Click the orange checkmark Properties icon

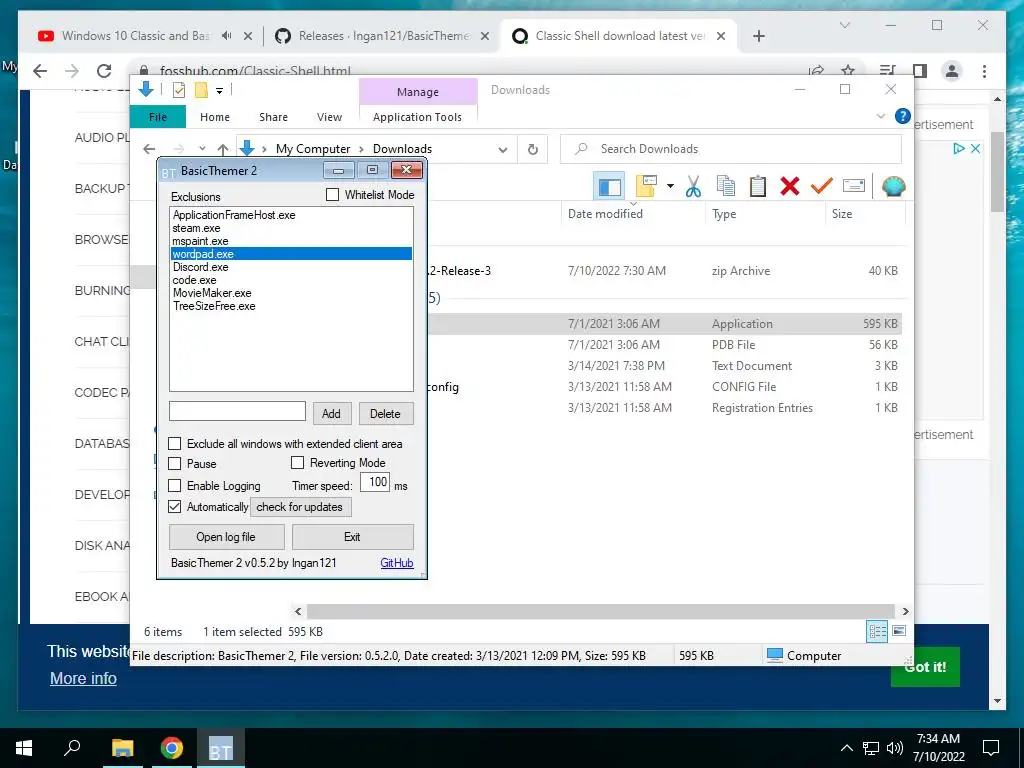click(x=822, y=186)
